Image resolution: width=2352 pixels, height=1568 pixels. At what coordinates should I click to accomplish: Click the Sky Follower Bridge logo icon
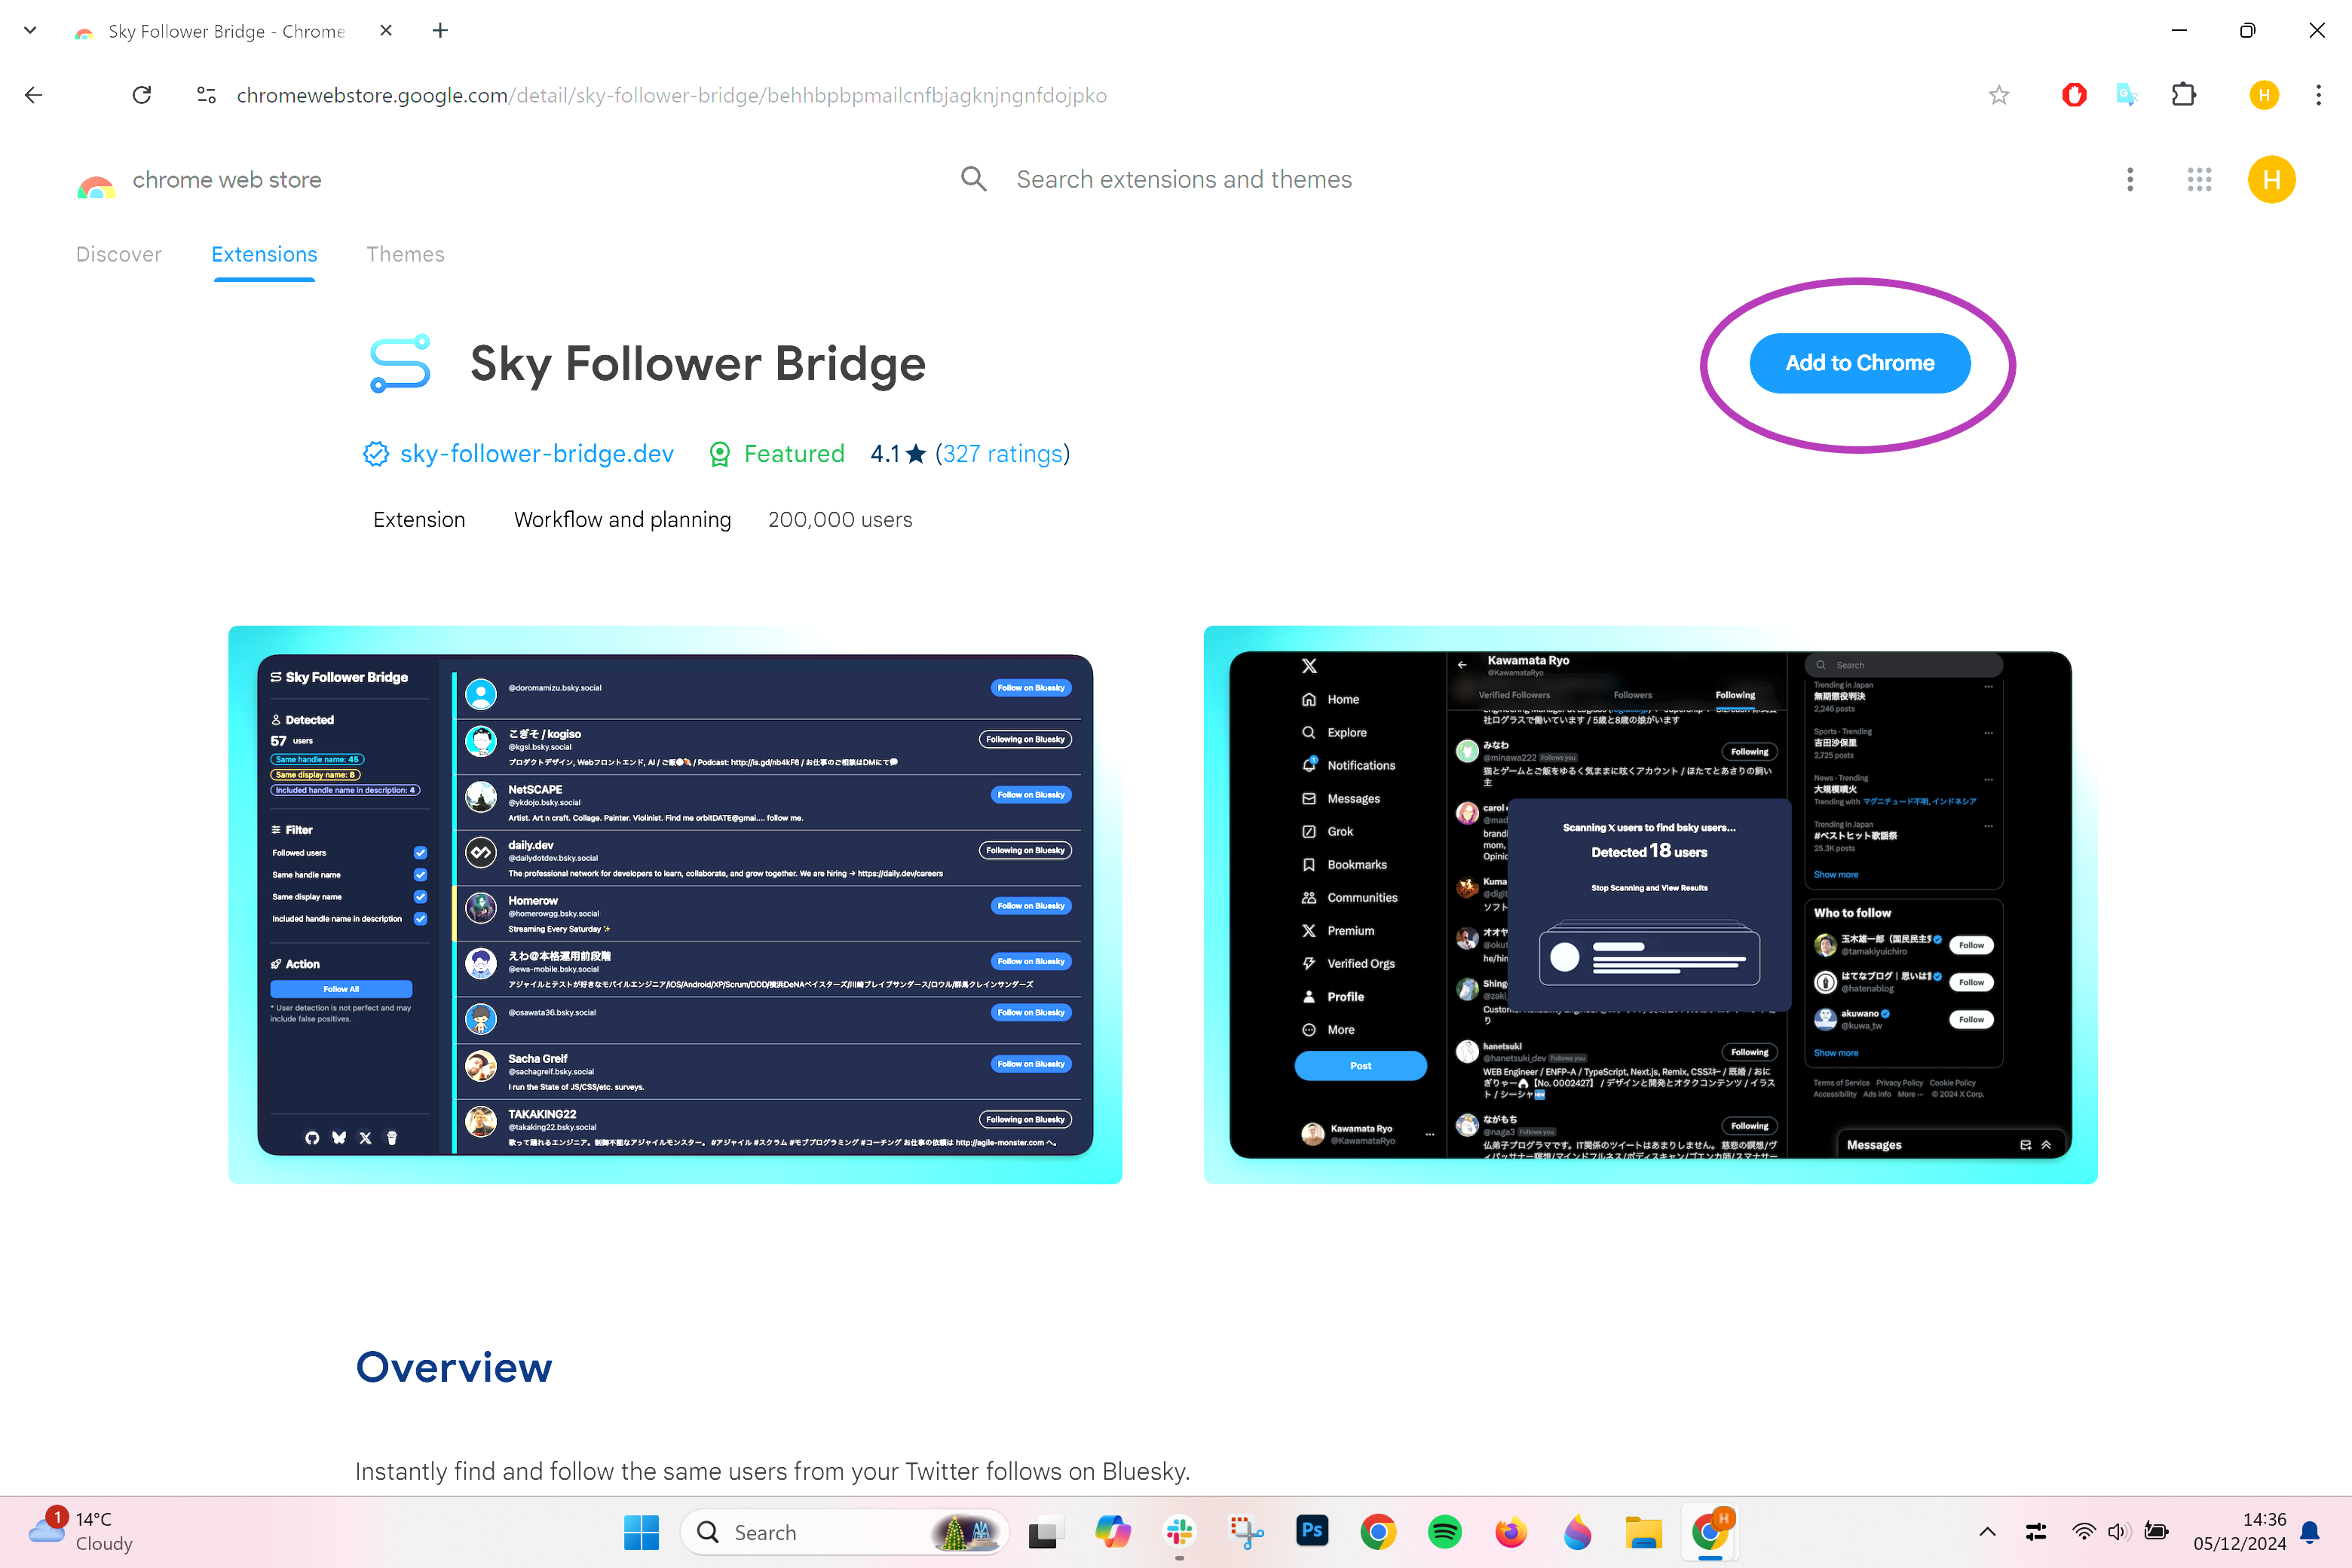(x=400, y=363)
